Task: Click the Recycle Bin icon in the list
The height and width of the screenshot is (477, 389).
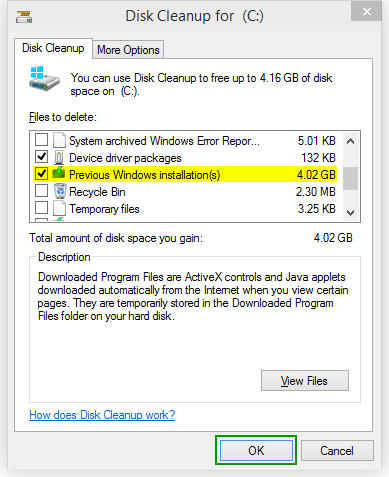Action: tap(60, 191)
